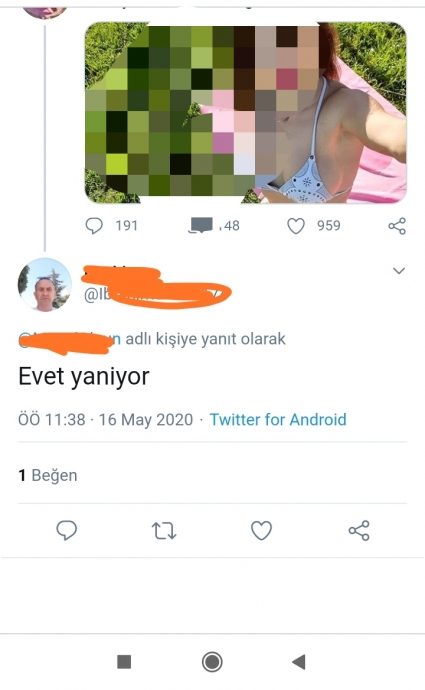
Task: Like the 'Evet yaniyor' tweet
Action: coord(261,530)
